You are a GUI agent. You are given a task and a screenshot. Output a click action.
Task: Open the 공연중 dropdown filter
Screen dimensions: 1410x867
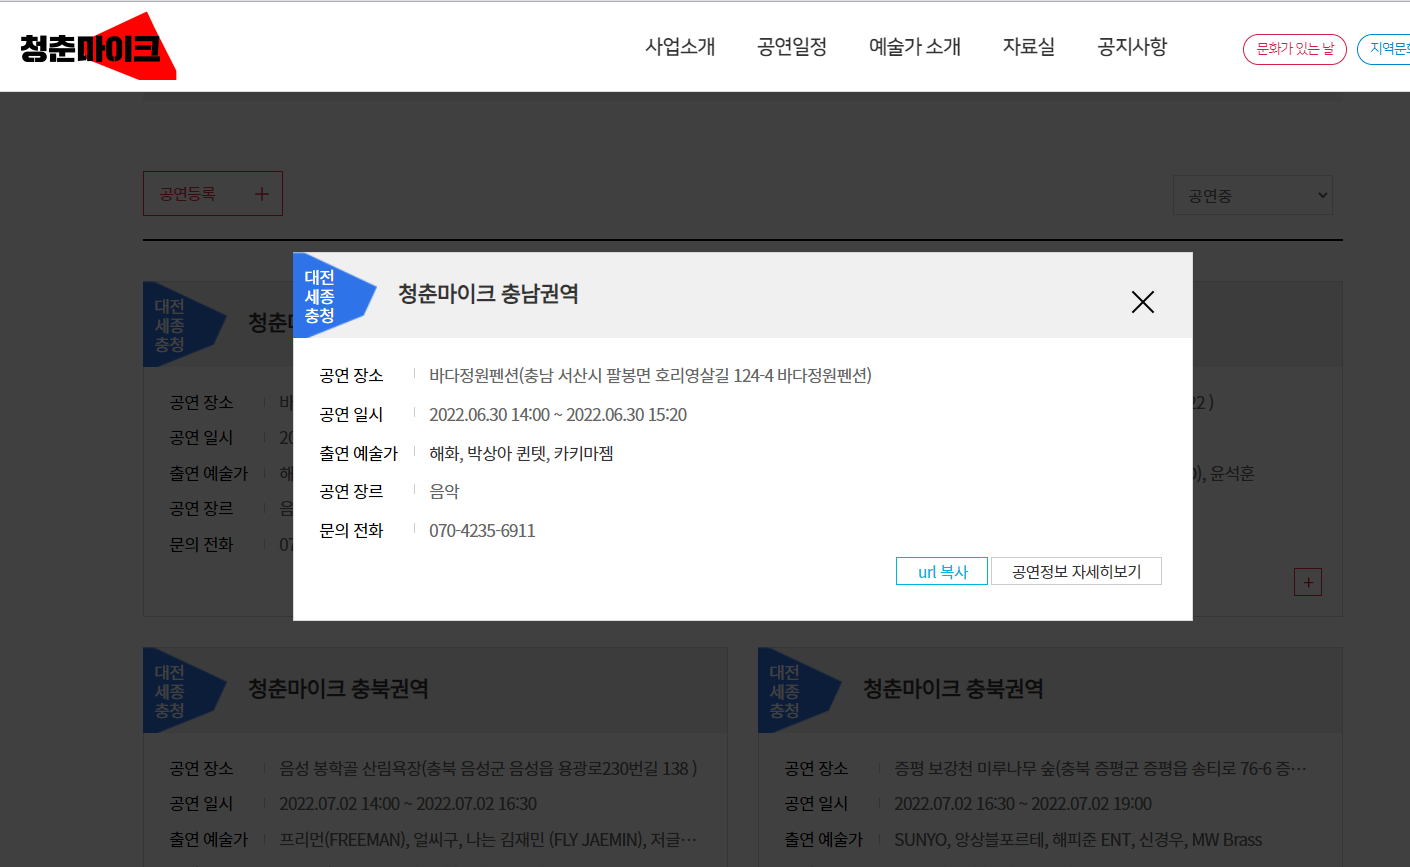coord(1253,195)
